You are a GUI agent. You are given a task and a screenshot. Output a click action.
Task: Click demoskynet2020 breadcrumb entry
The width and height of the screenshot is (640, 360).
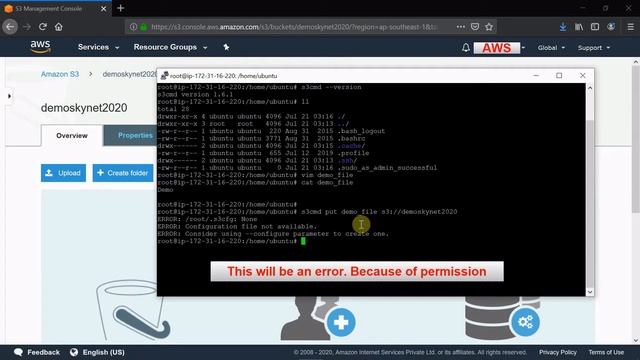[129, 74]
